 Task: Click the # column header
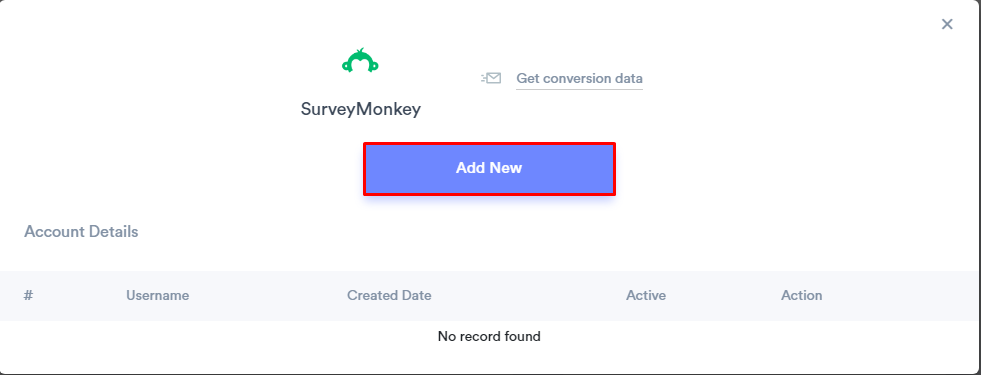pyautogui.click(x=28, y=295)
